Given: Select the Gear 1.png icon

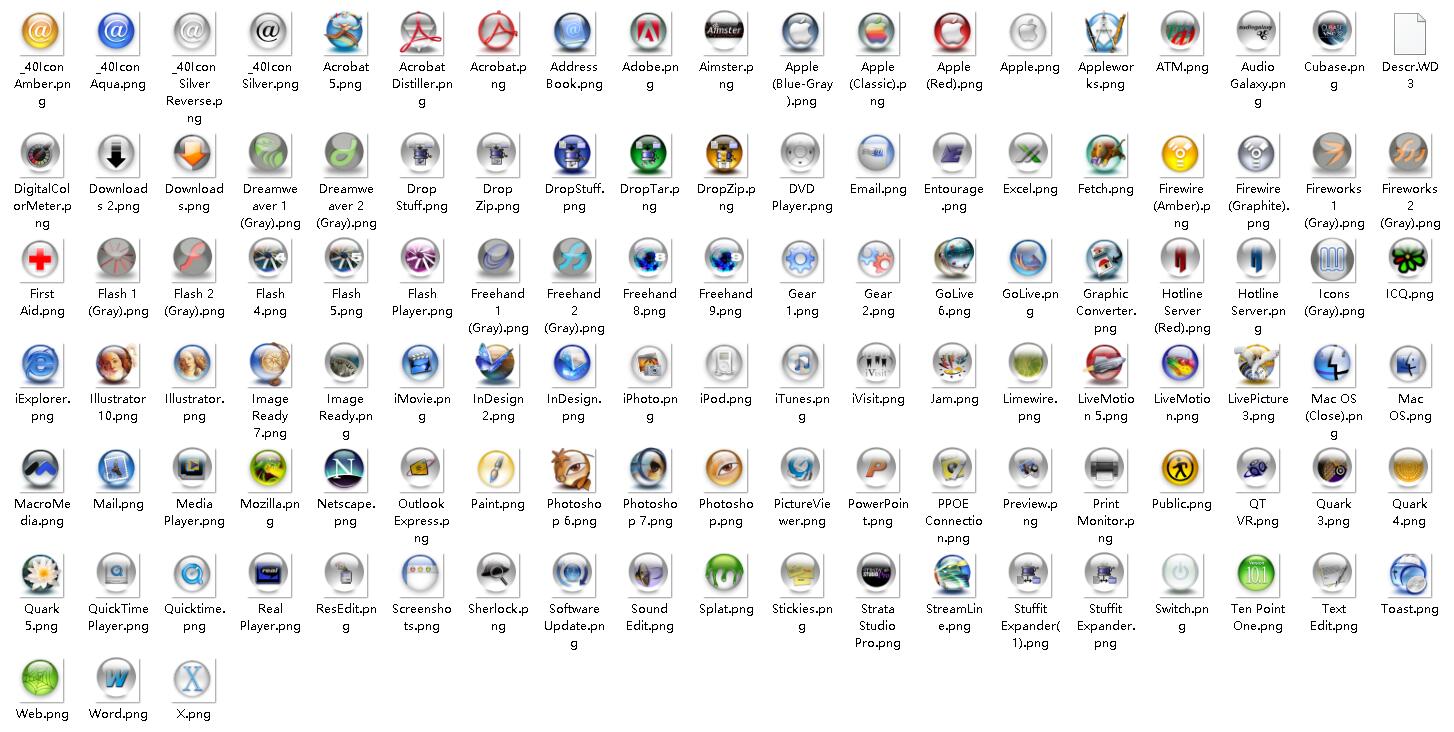Looking at the screenshot, I should coord(801,259).
